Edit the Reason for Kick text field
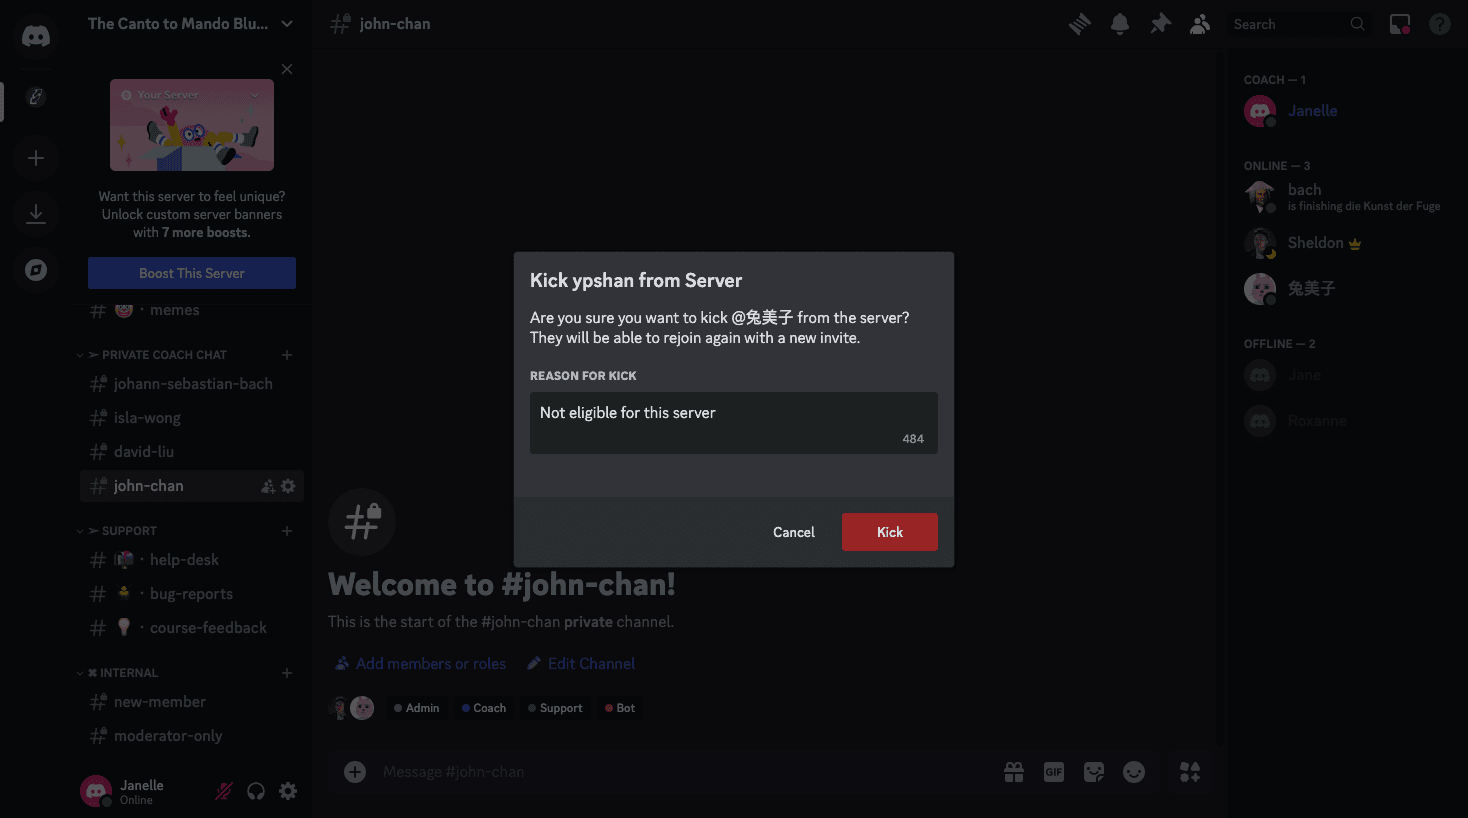 coord(733,423)
